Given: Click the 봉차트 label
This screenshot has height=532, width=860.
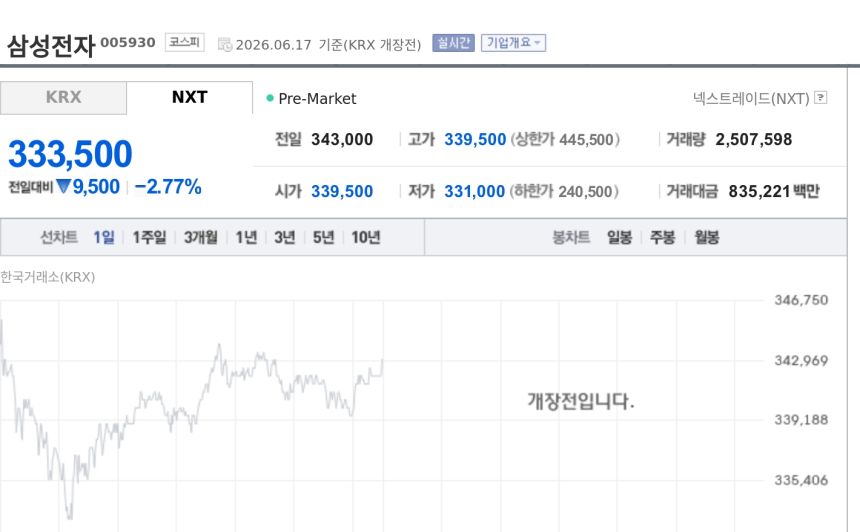Looking at the screenshot, I should pos(571,237).
